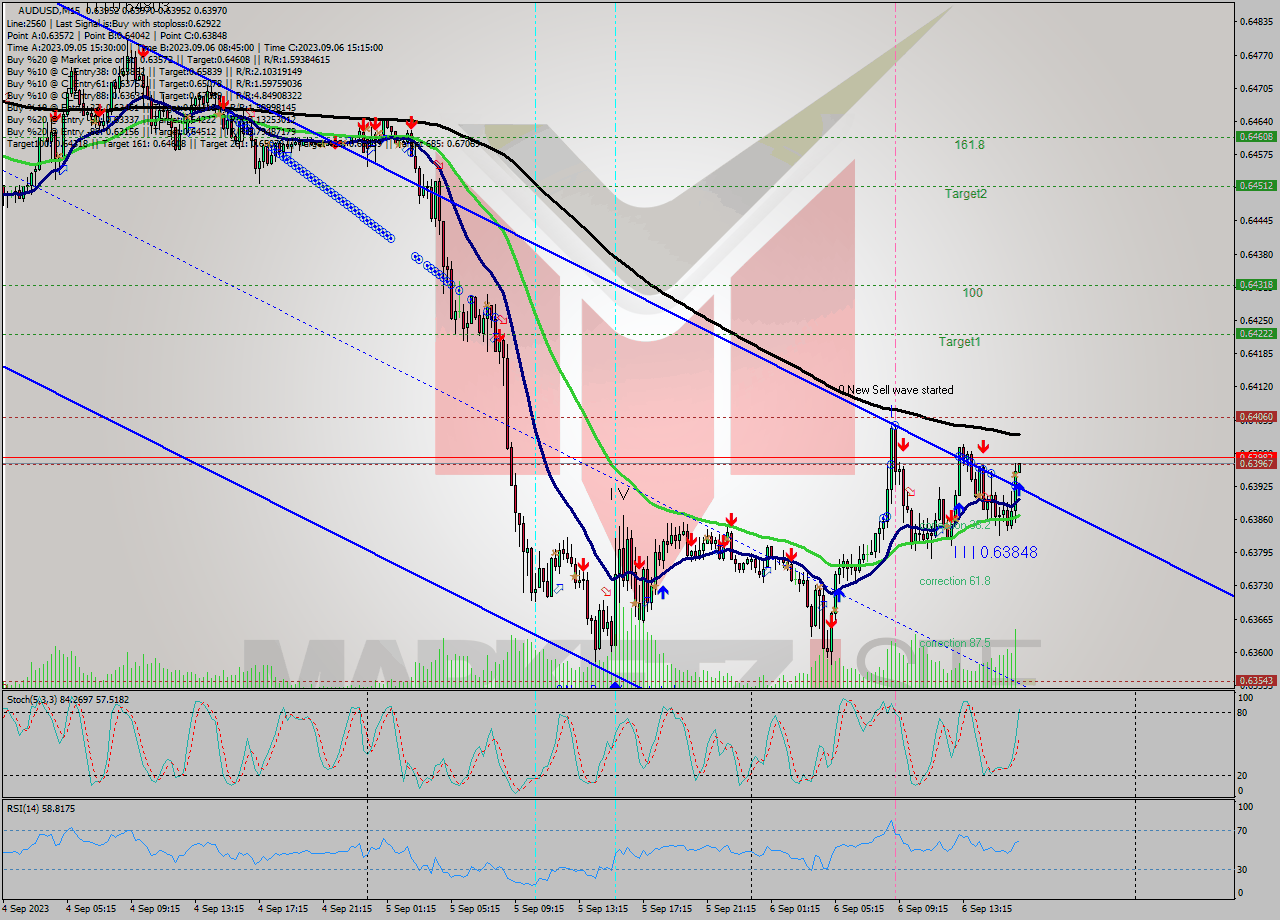1280x920 pixels.
Task: Click the green 0.64318 price tag
Action: tap(1256, 284)
